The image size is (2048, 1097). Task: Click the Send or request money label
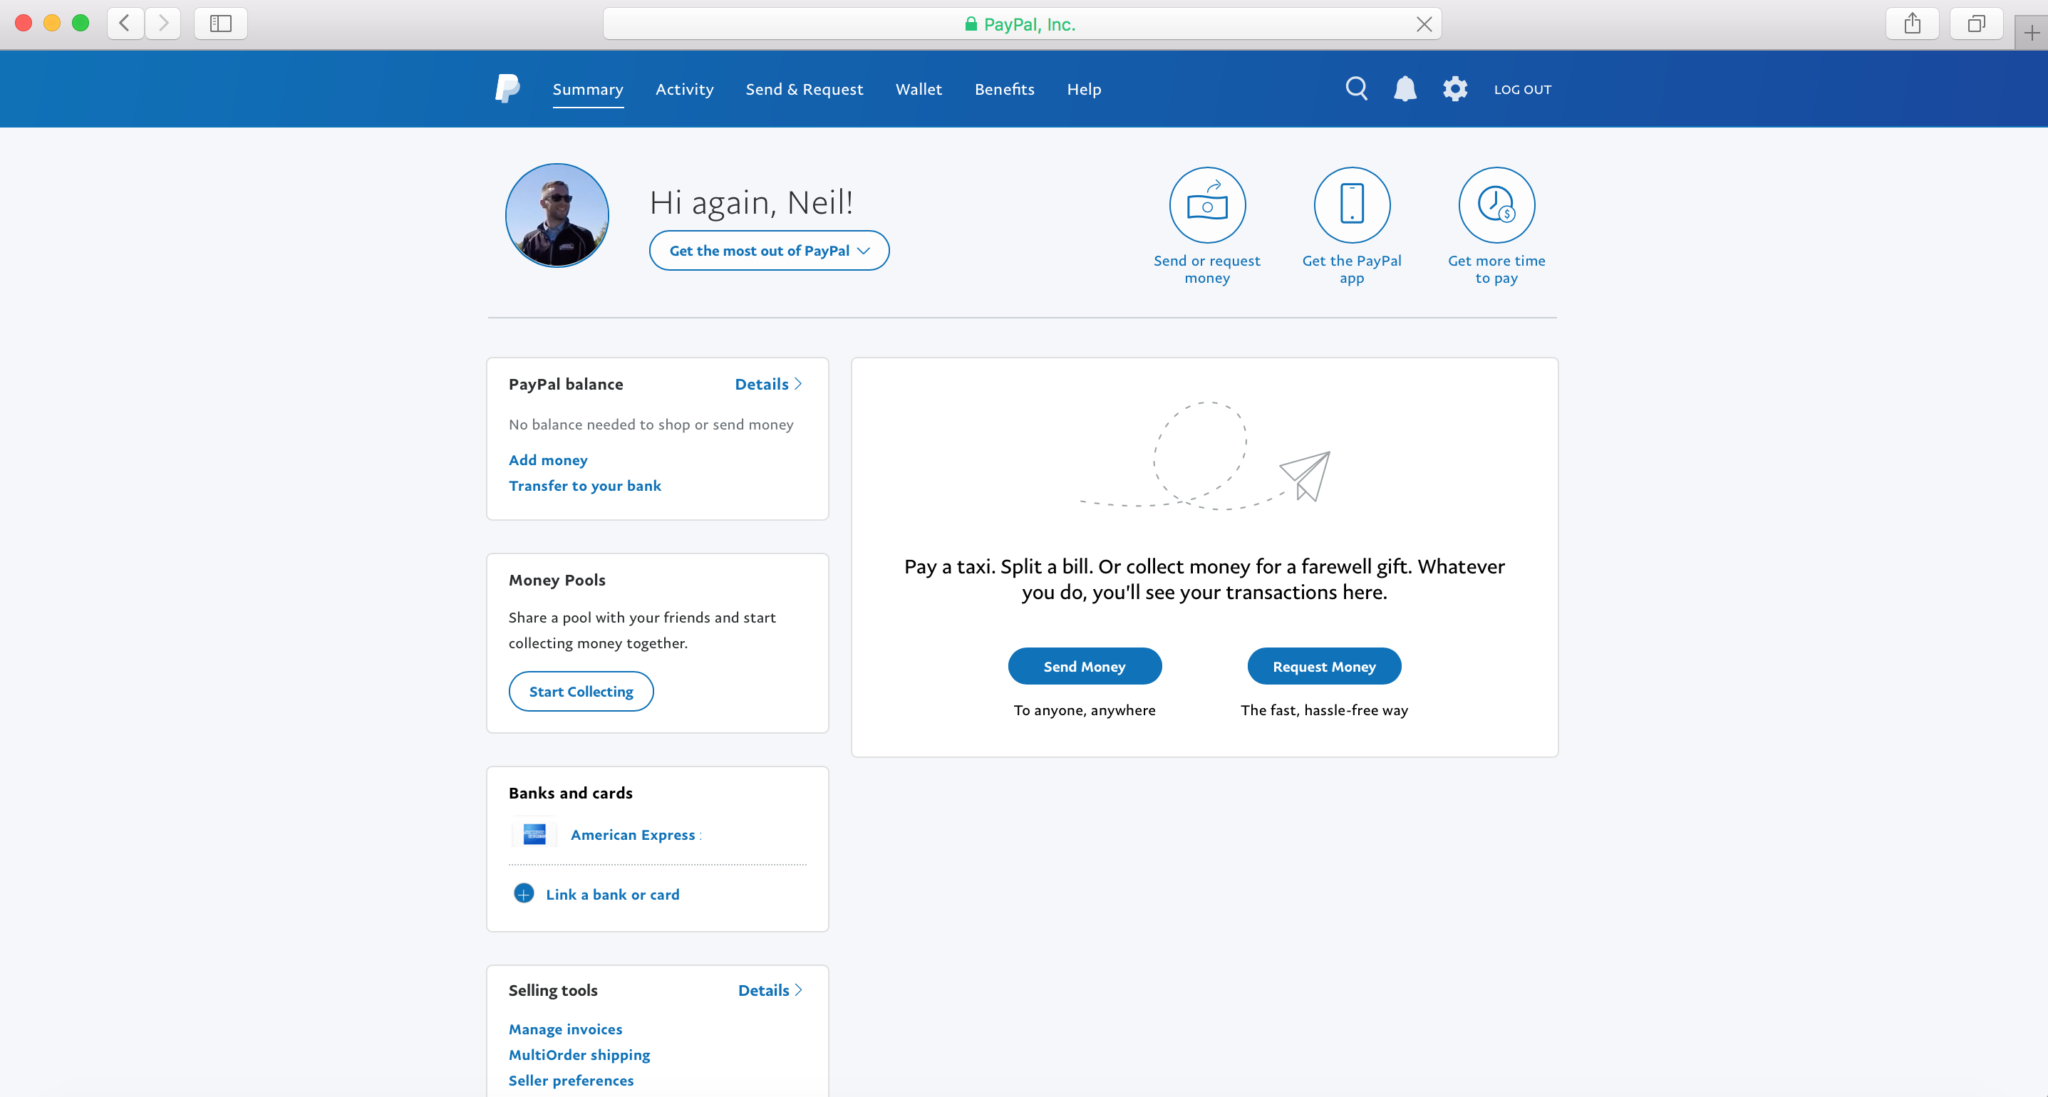tap(1207, 269)
